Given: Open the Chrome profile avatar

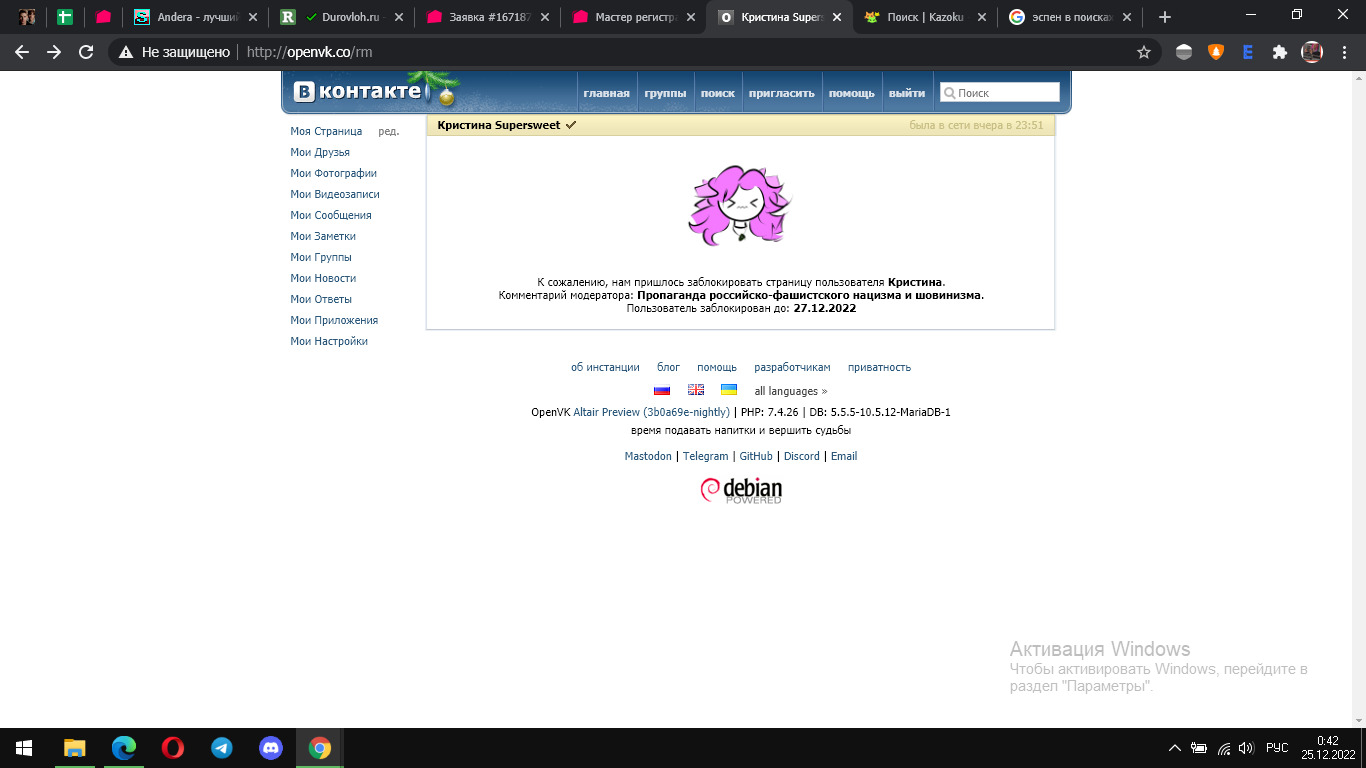Looking at the screenshot, I should tap(1311, 52).
